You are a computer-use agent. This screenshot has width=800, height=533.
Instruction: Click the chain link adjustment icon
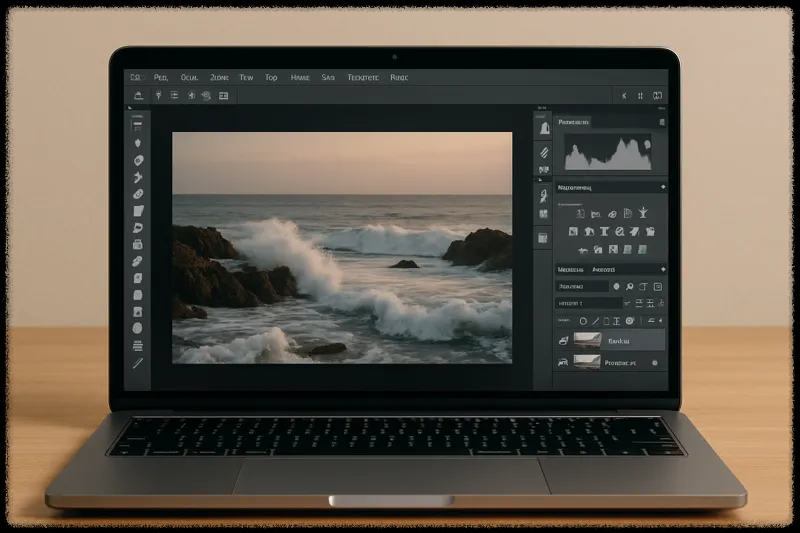point(612,214)
